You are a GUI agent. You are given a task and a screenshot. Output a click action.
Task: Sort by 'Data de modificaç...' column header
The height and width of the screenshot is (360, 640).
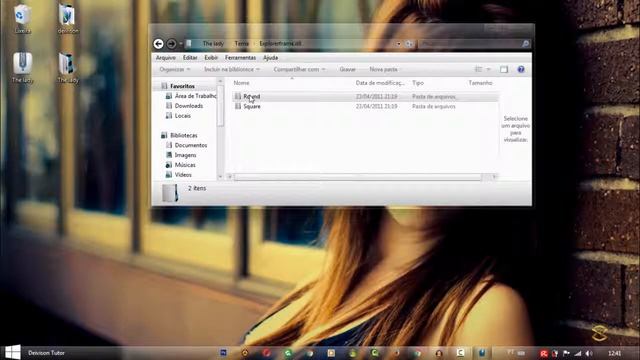coord(380,83)
